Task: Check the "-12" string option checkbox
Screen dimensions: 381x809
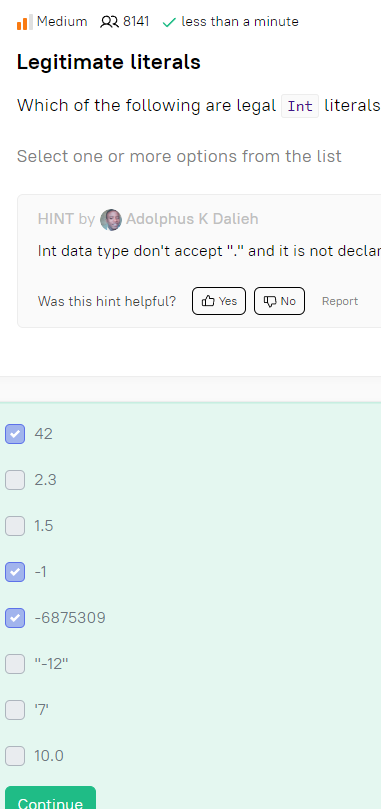Action: (15, 664)
